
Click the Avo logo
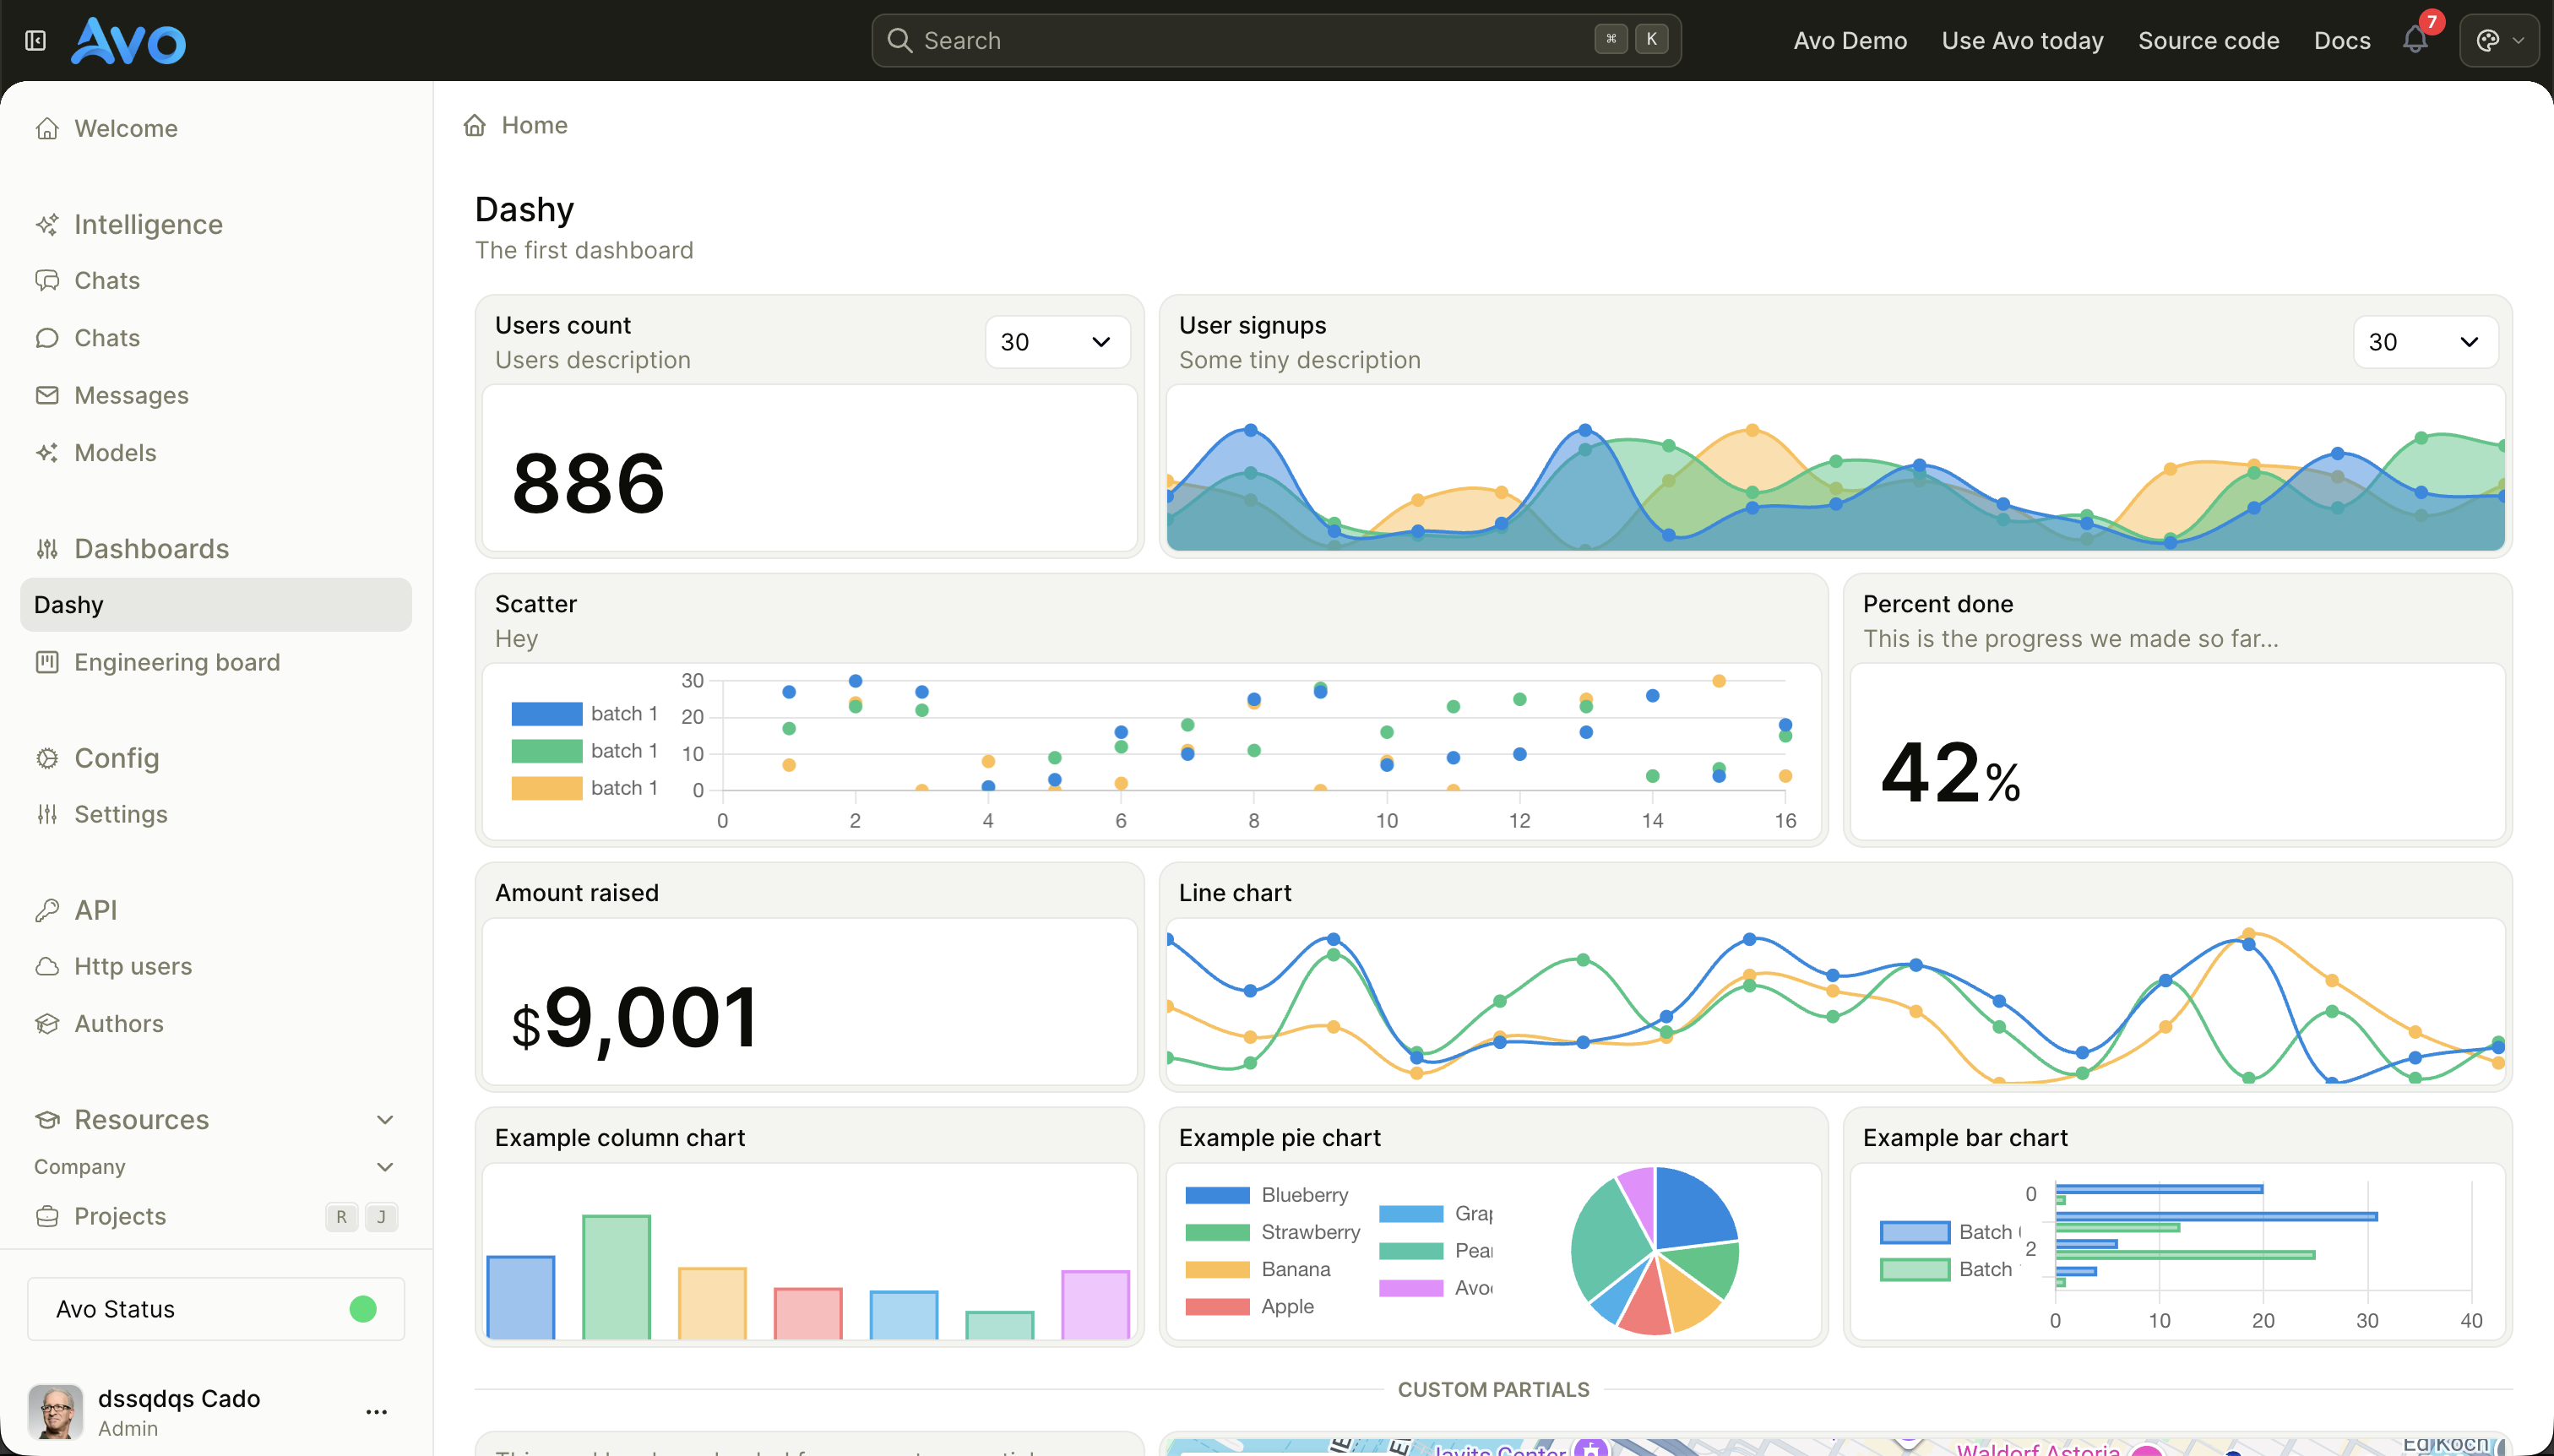pyautogui.click(x=128, y=41)
